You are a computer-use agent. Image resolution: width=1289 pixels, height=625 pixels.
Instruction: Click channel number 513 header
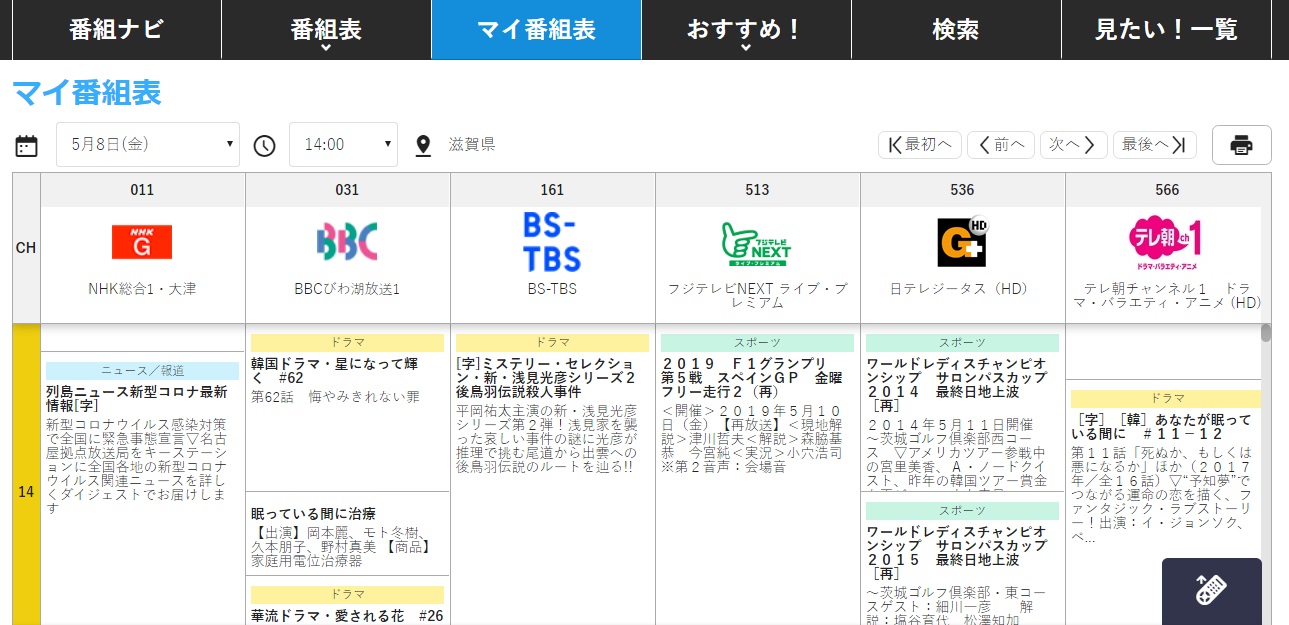point(757,190)
